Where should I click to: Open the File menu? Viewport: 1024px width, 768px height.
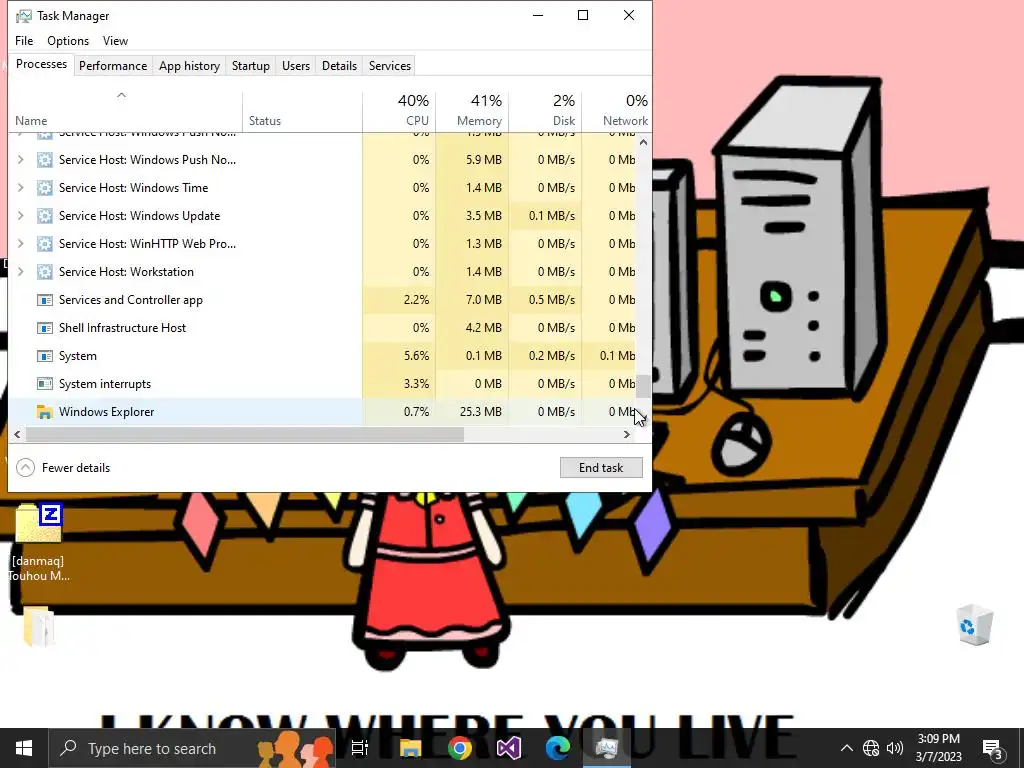[24, 40]
